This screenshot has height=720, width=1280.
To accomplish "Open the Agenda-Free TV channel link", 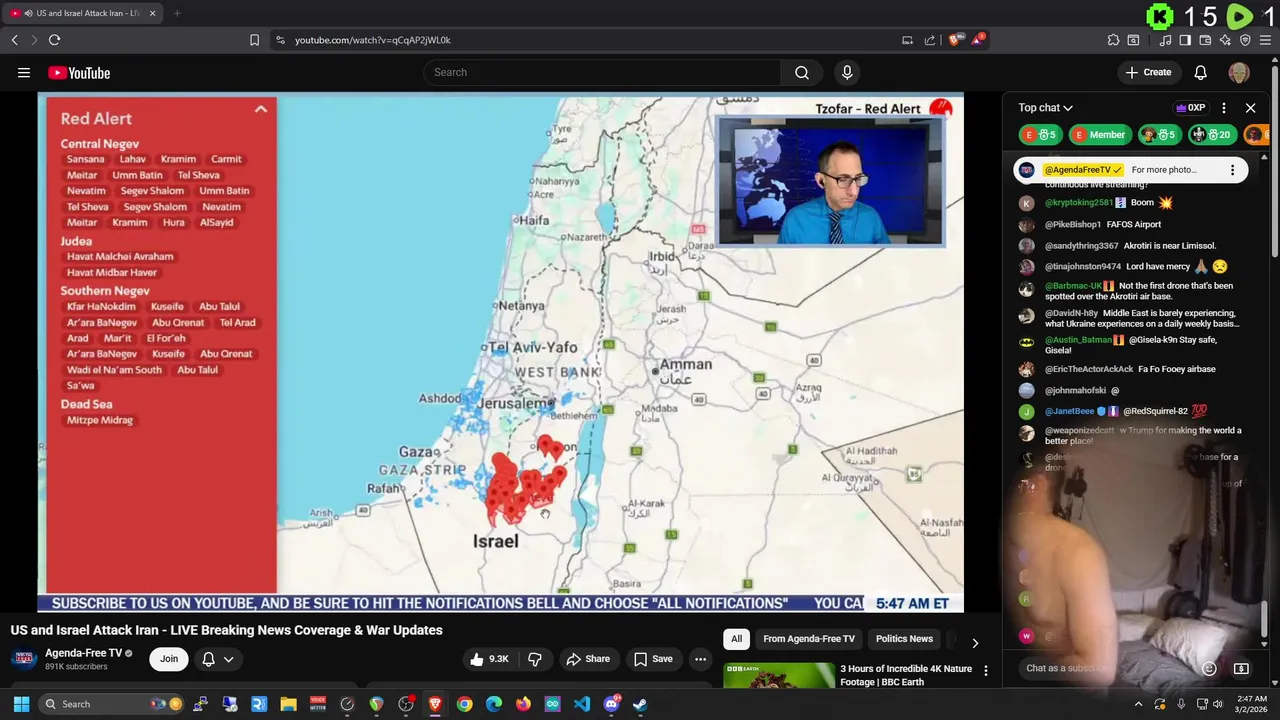I will 83,653.
